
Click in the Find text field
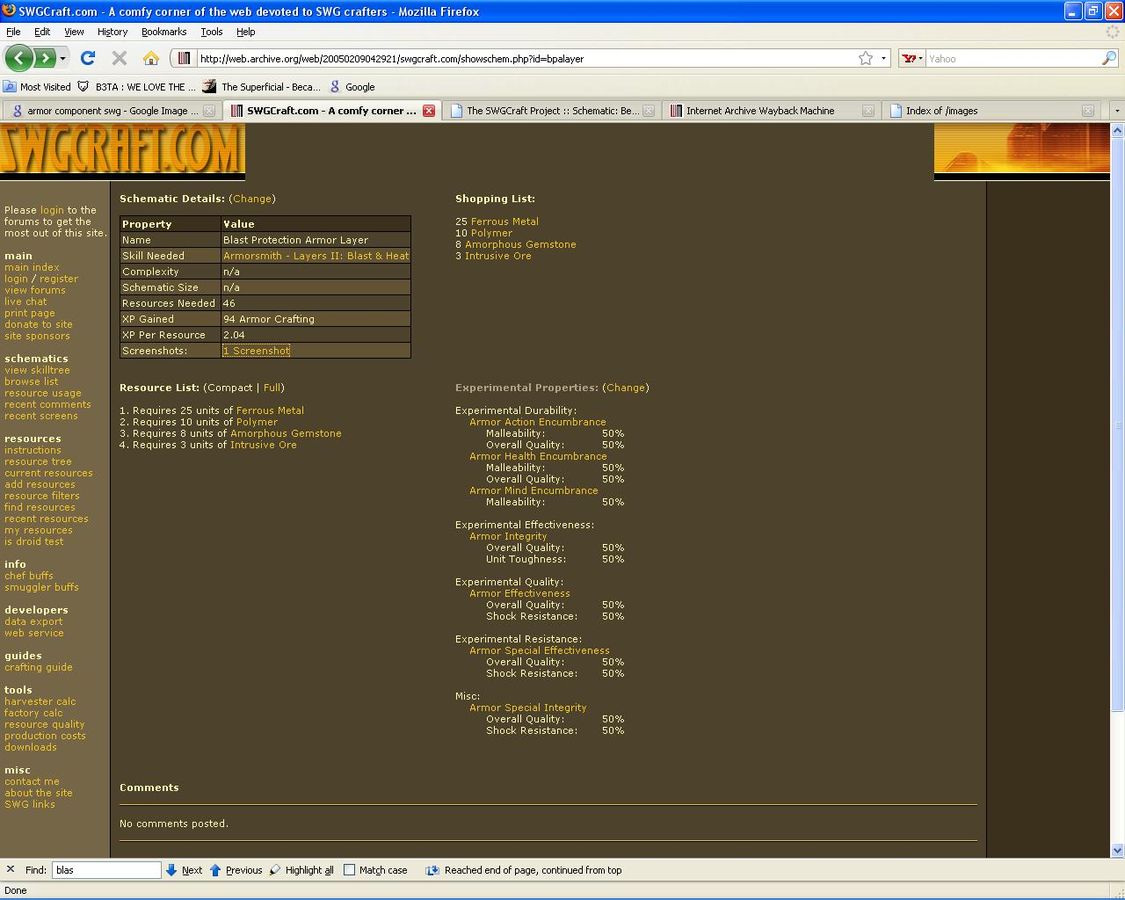pos(106,870)
